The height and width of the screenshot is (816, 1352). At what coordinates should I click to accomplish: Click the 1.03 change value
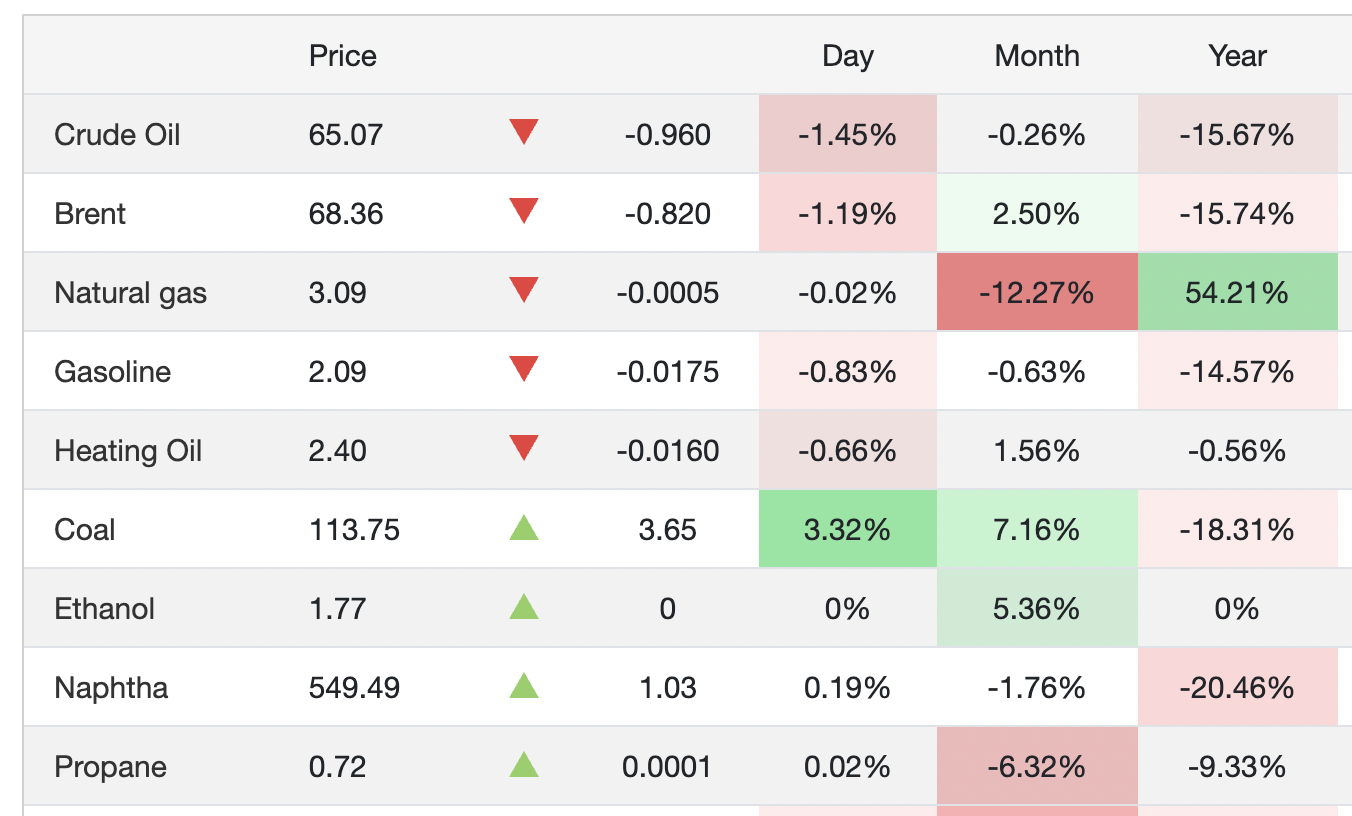667,687
